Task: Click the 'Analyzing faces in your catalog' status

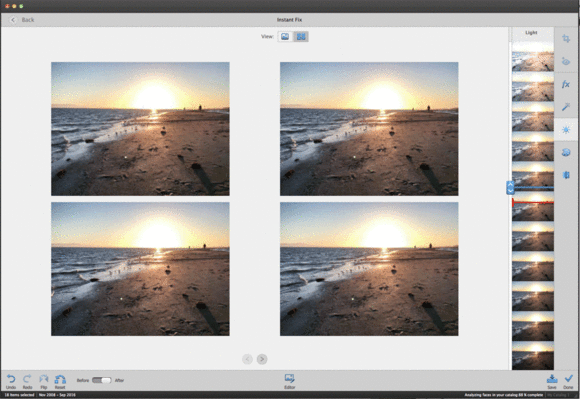Action: pos(503,395)
